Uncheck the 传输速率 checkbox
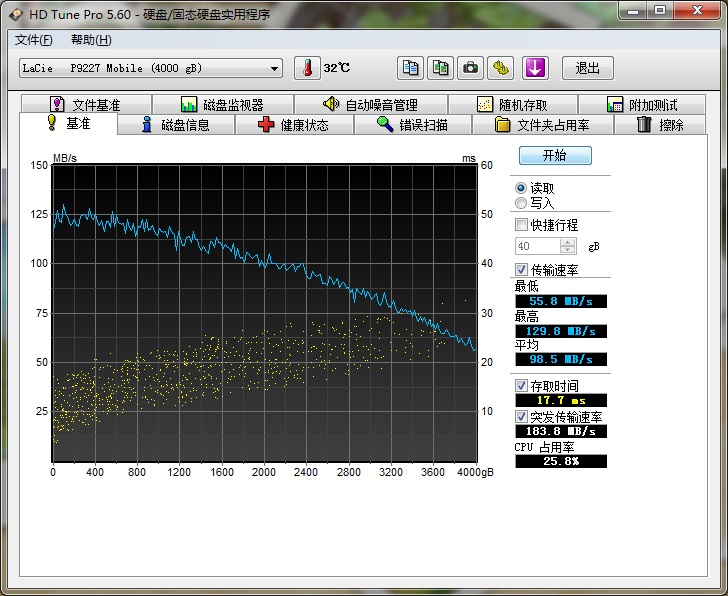 click(521, 270)
